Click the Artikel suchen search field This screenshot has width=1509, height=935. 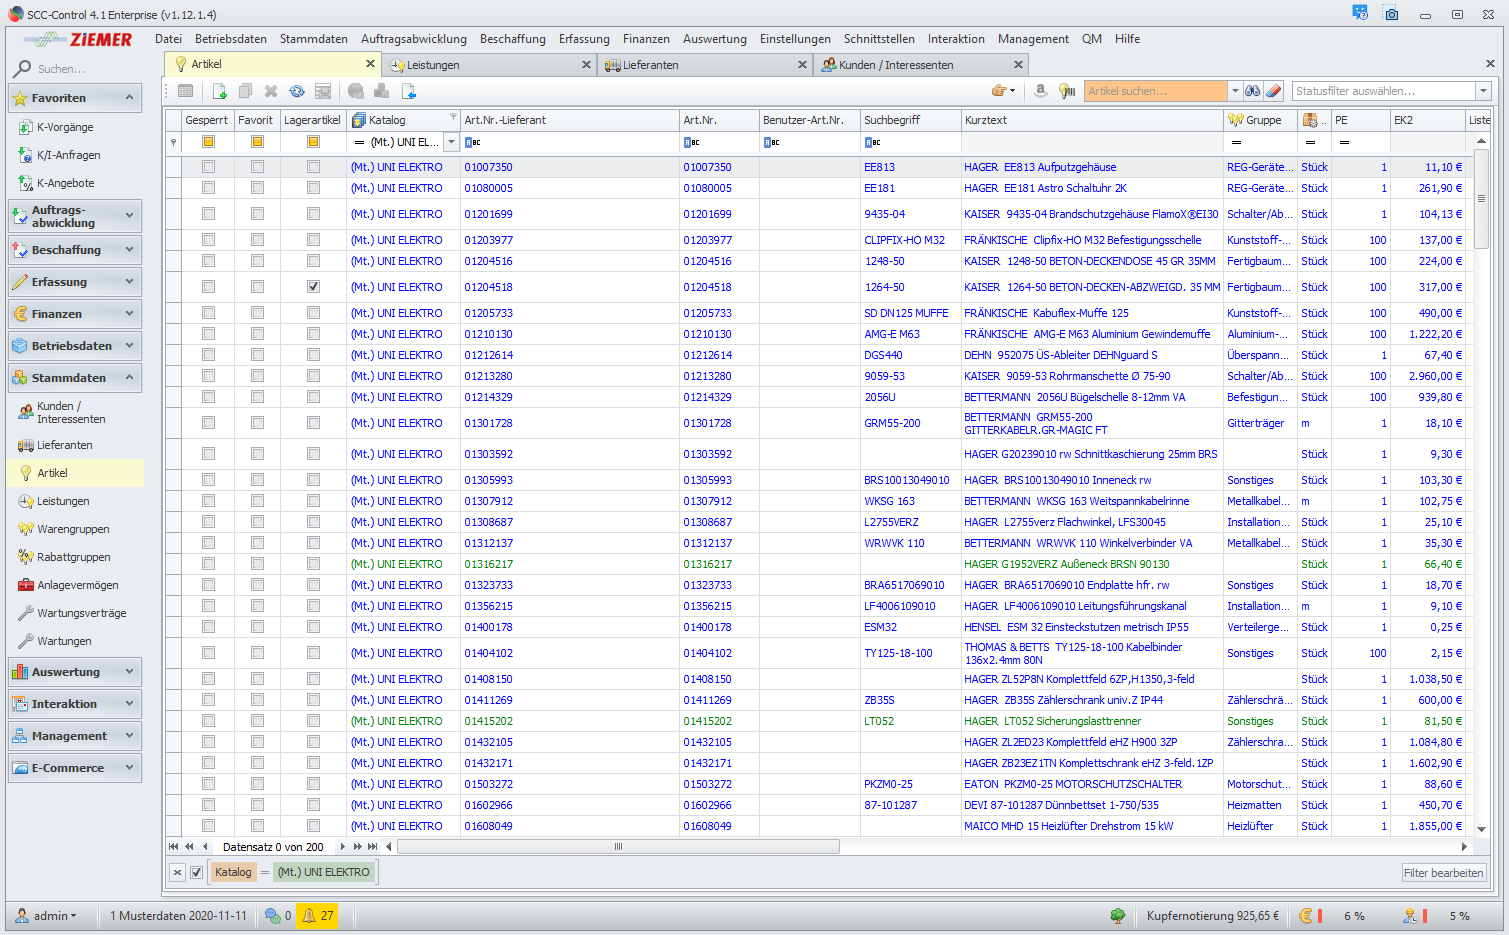click(1154, 91)
